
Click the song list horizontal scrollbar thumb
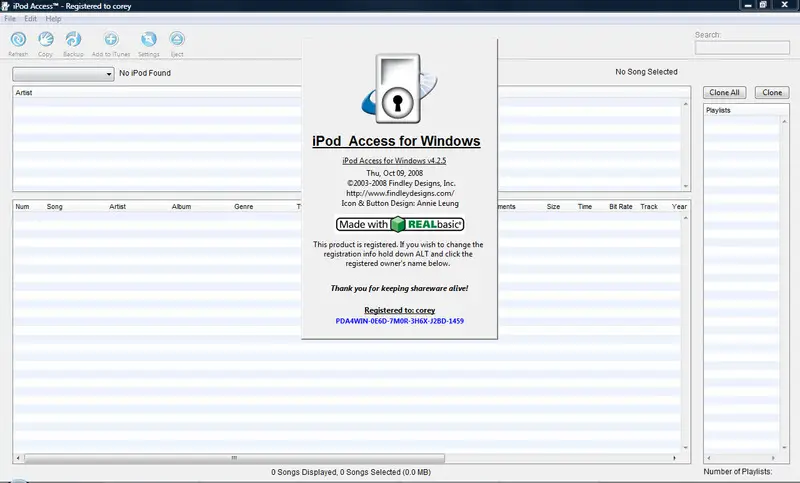(x=234, y=458)
